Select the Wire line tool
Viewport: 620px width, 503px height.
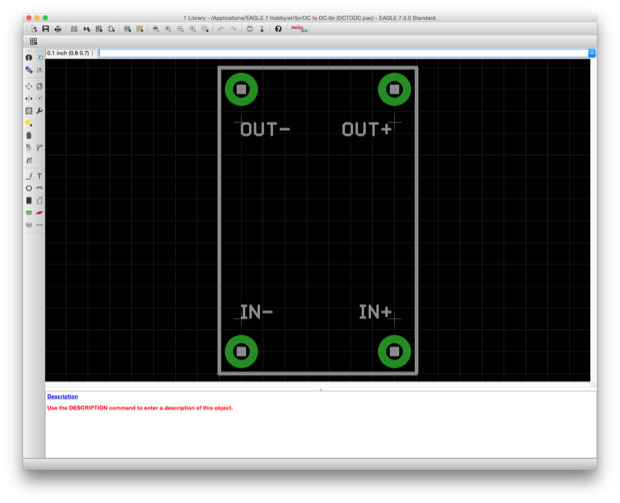click(29, 176)
